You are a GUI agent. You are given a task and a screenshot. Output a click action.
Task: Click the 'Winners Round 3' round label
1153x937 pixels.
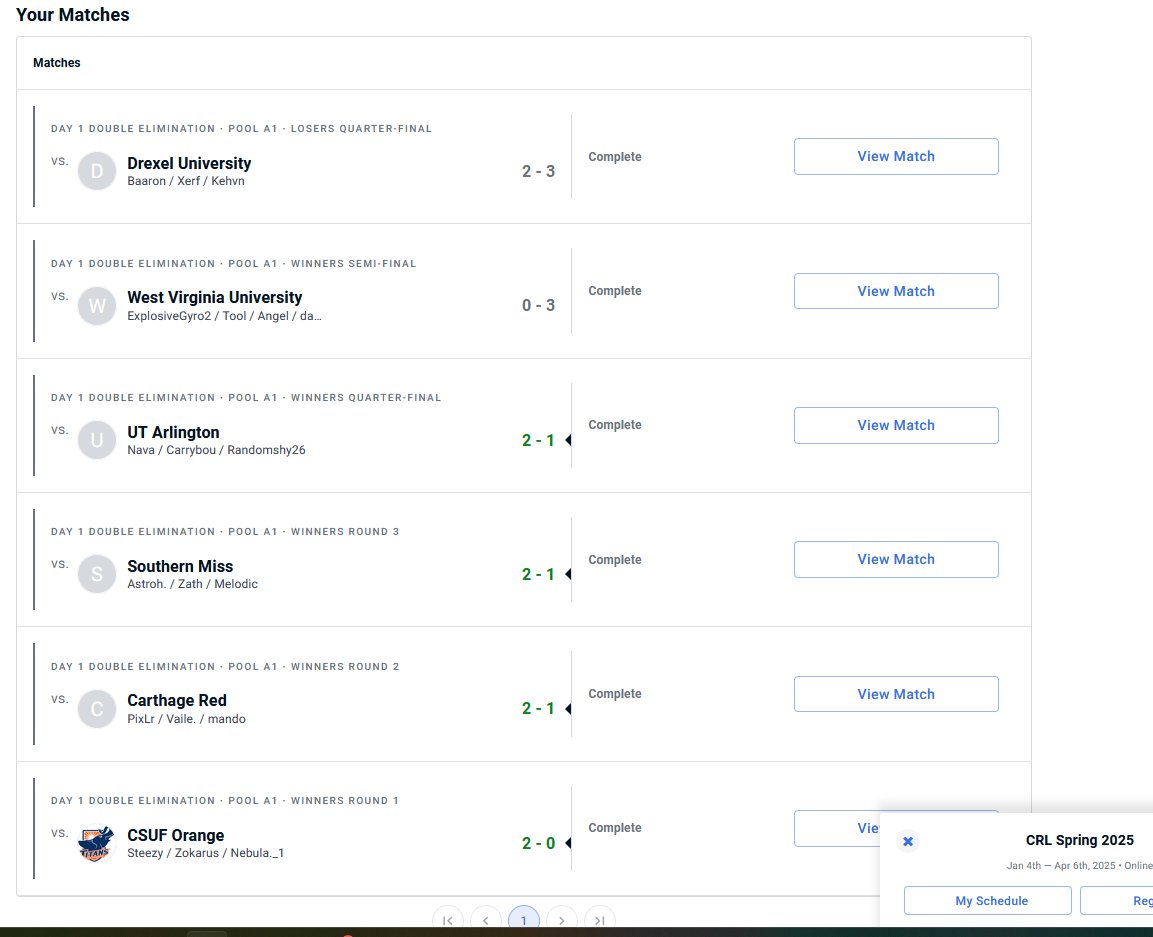coord(345,532)
